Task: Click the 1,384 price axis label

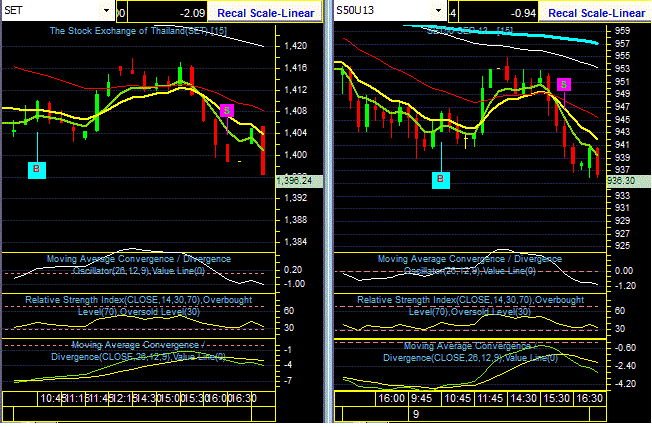Action: pyautogui.click(x=295, y=242)
